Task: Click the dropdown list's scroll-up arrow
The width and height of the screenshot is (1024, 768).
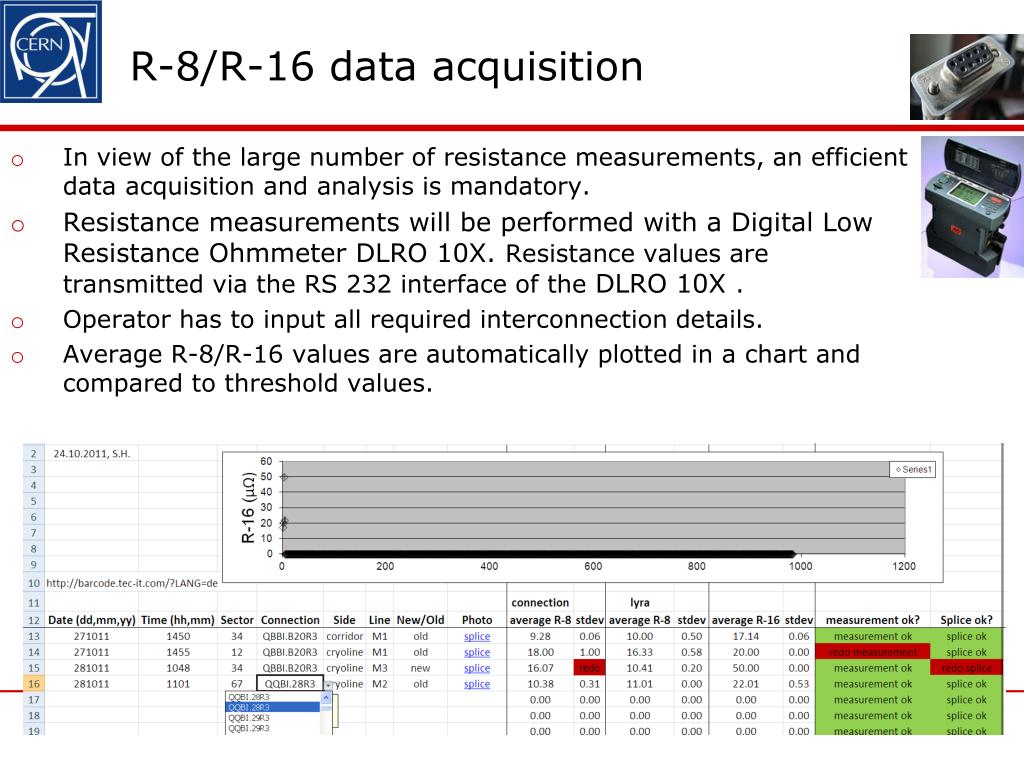Action: pos(326,697)
